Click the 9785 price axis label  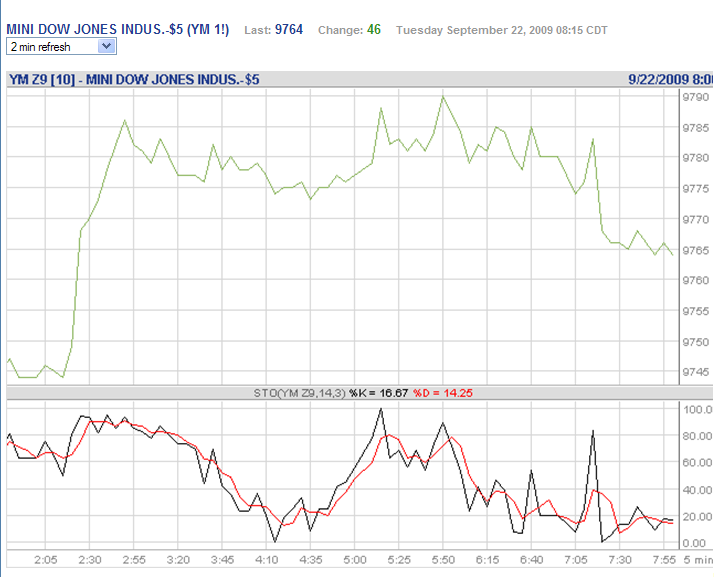pos(695,128)
